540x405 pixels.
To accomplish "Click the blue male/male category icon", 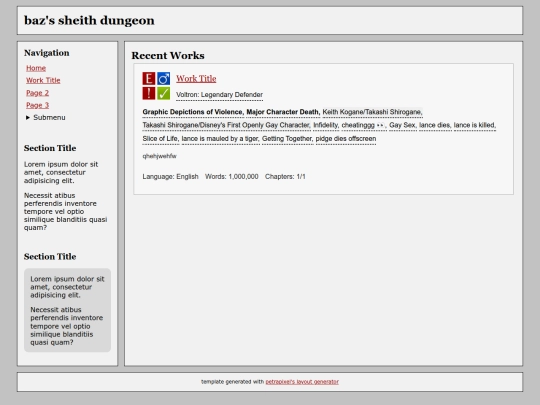I will 164,79.
